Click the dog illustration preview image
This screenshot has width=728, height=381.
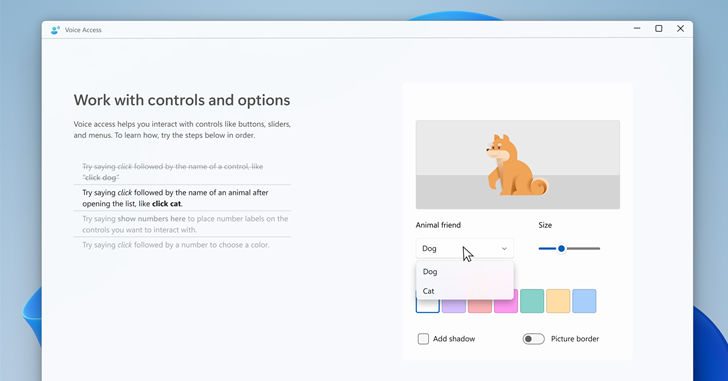click(x=518, y=165)
